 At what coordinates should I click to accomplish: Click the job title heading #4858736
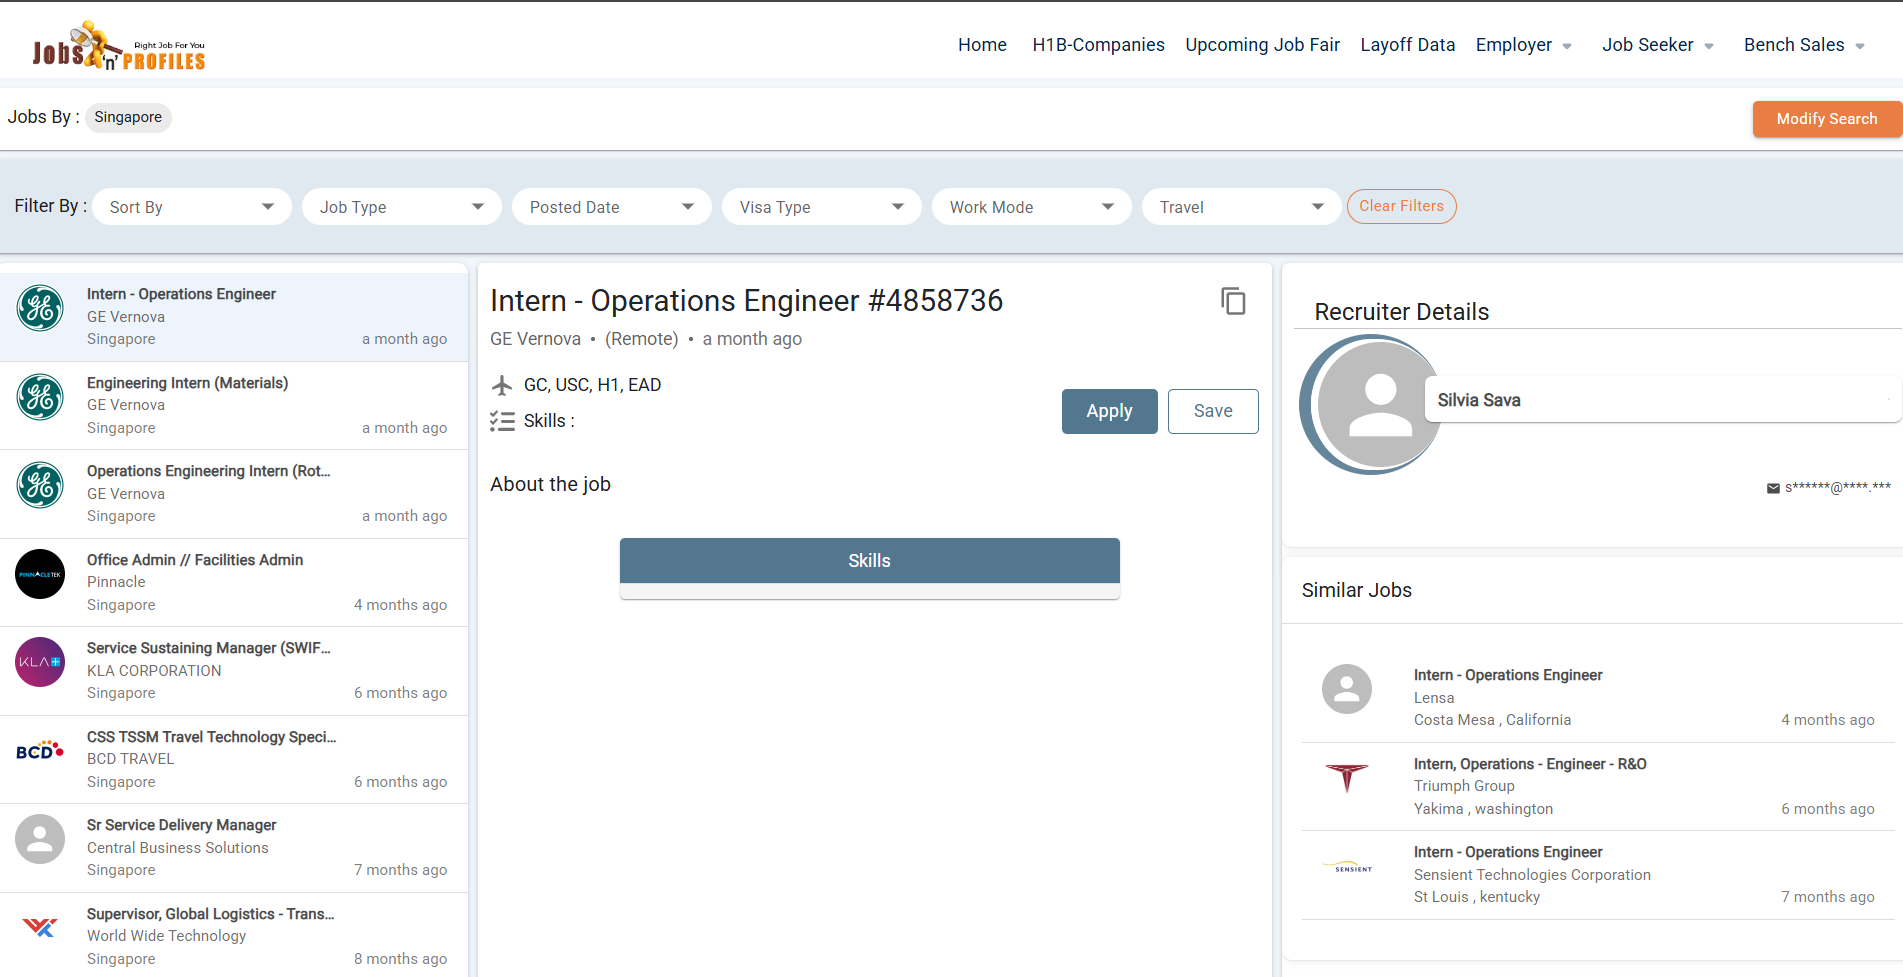(746, 301)
